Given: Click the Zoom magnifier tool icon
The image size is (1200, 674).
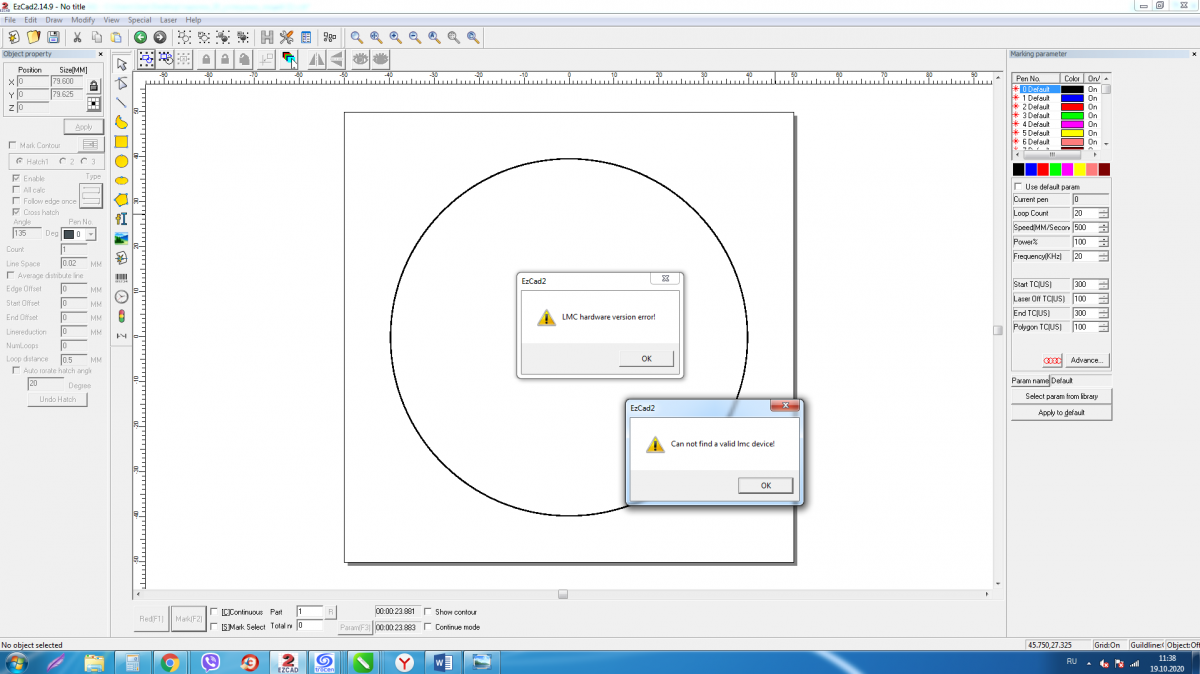Looking at the screenshot, I should coord(356,37).
